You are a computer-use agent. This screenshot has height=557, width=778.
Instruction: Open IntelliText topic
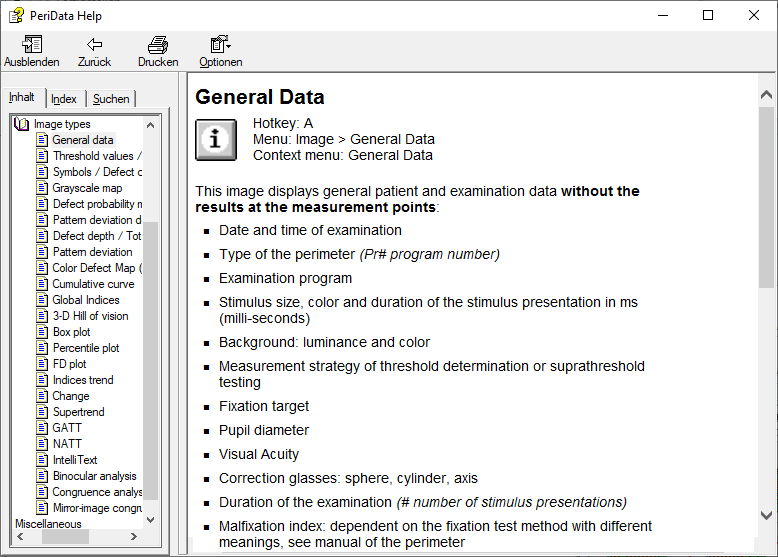coord(75,460)
